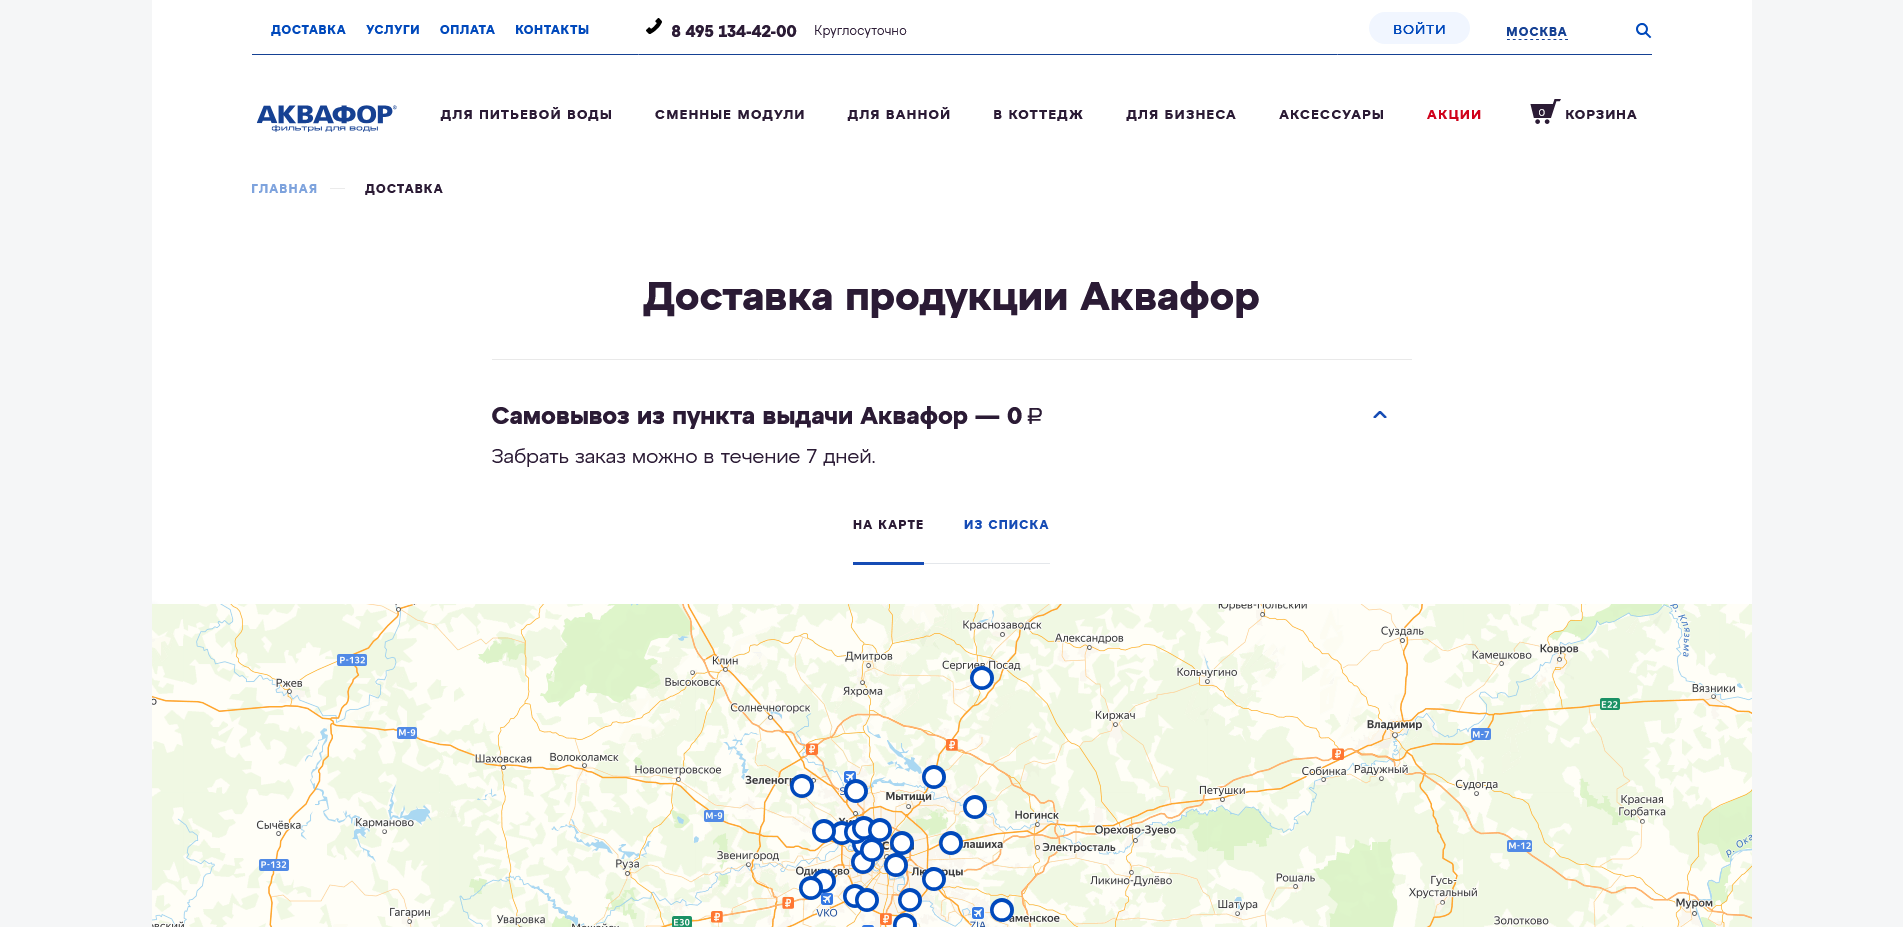Click the Аквафор logo
The width and height of the screenshot is (1903, 927).
pos(325,116)
